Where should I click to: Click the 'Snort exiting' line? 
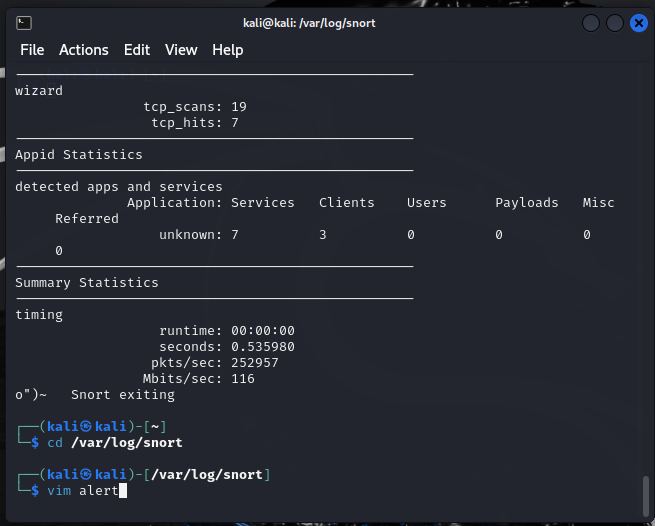coord(123,395)
